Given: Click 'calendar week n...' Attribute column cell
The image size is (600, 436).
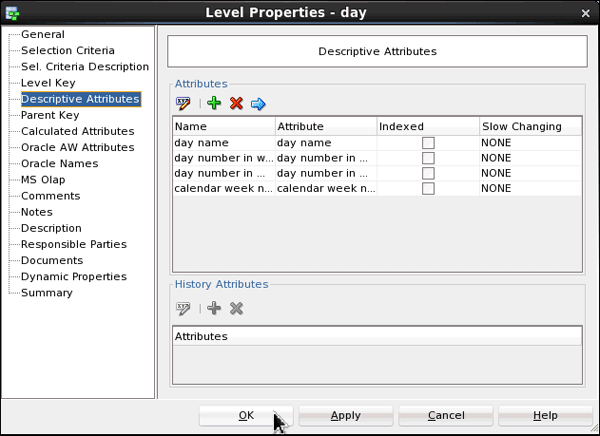Looking at the screenshot, I should 326,188.
